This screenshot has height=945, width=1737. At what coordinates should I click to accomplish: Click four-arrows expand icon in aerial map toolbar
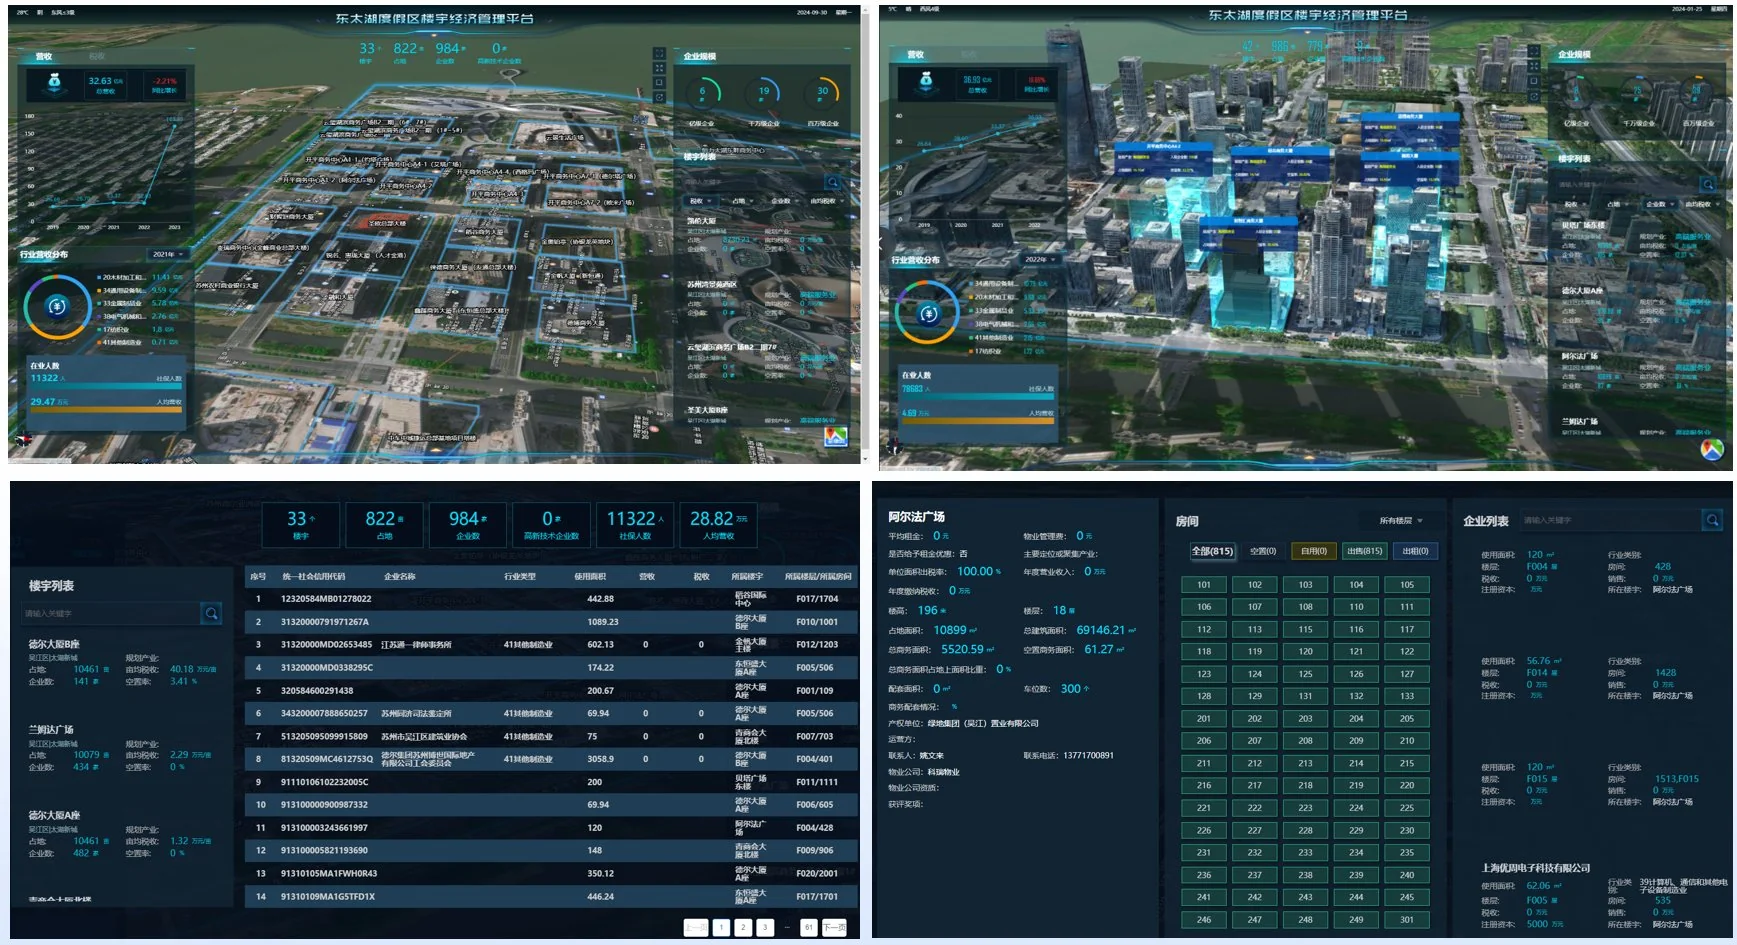[659, 68]
